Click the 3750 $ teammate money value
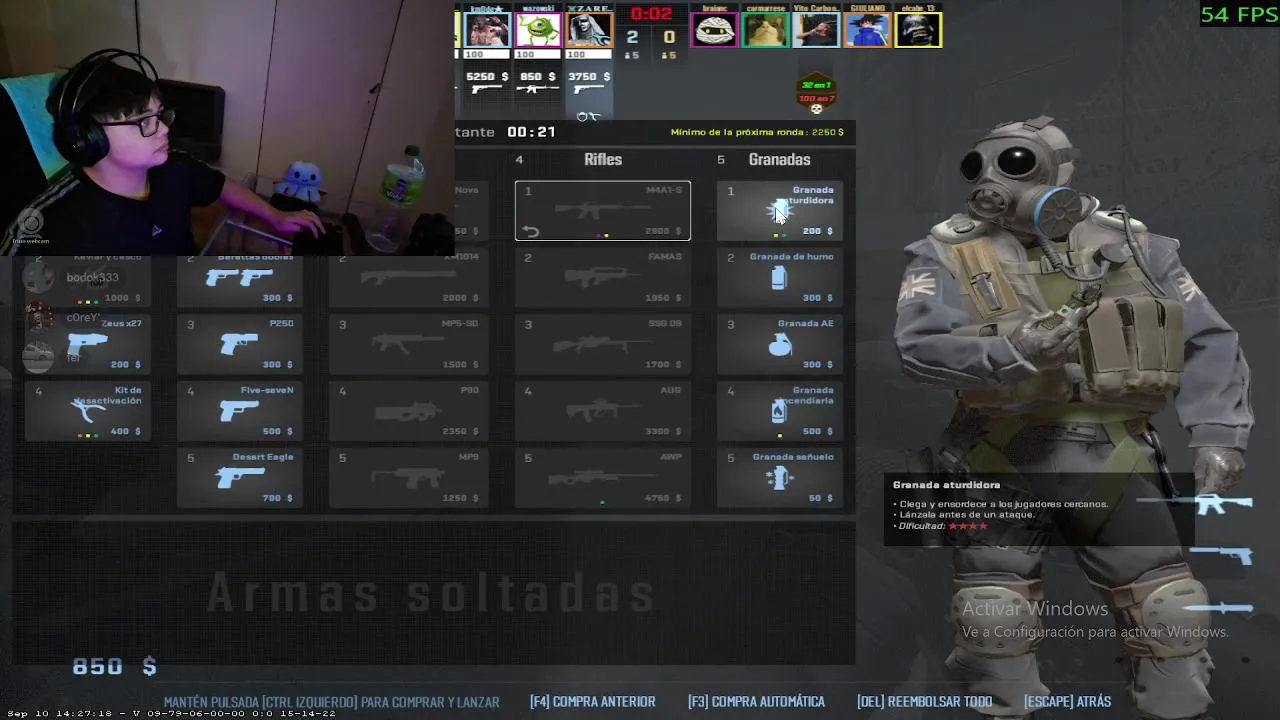 (x=589, y=77)
